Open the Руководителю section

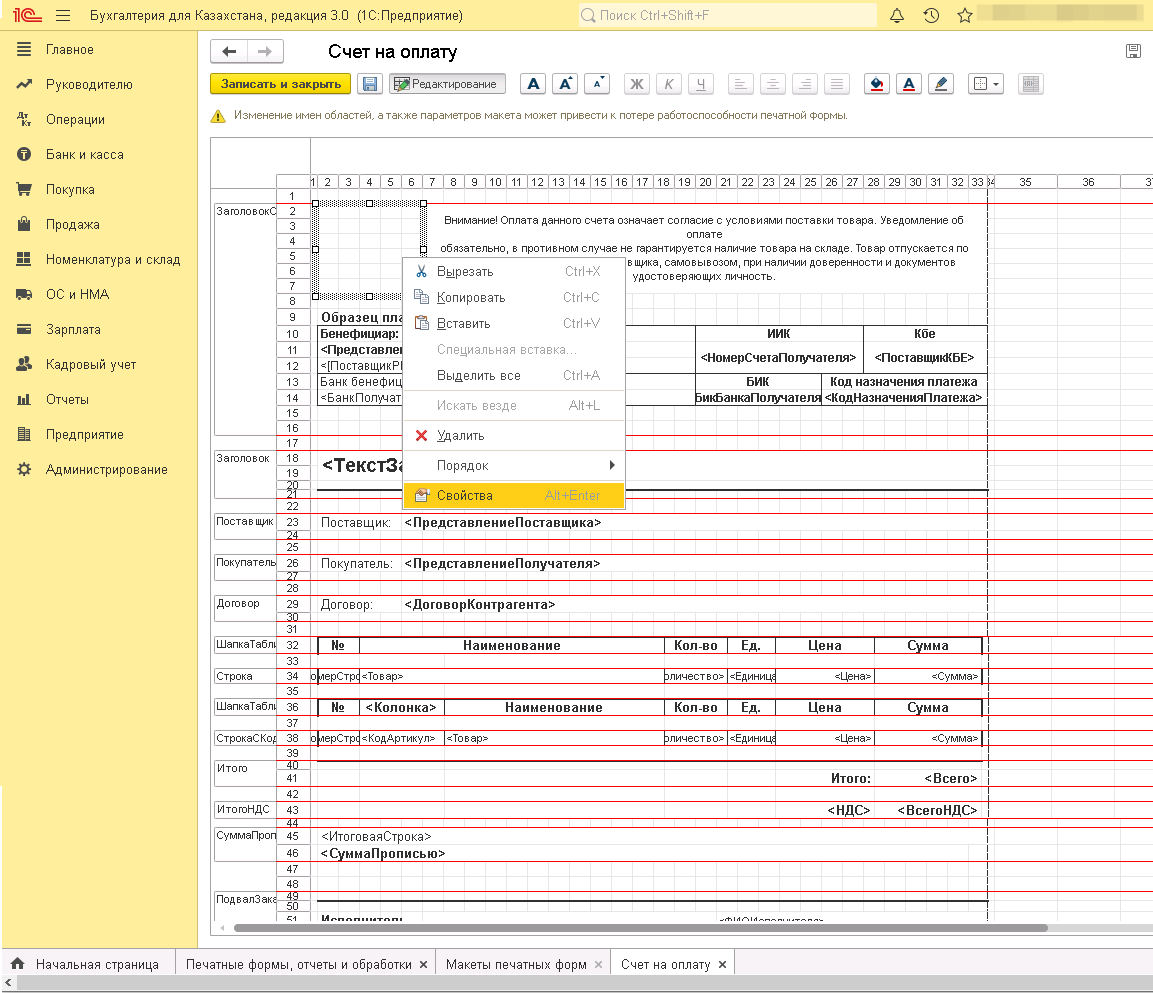click(99, 85)
